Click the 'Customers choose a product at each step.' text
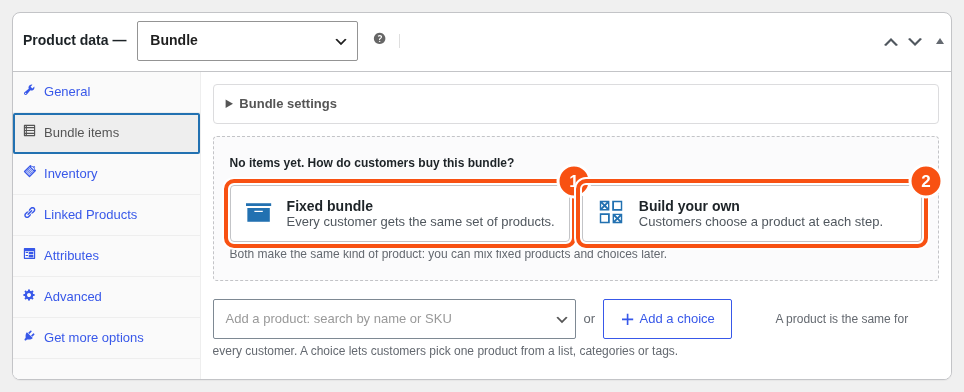This screenshot has width=964, height=392. point(761,222)
